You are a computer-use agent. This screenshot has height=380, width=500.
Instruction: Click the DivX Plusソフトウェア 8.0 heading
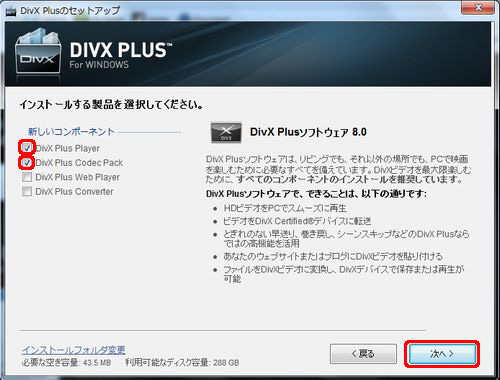[308, 132]
